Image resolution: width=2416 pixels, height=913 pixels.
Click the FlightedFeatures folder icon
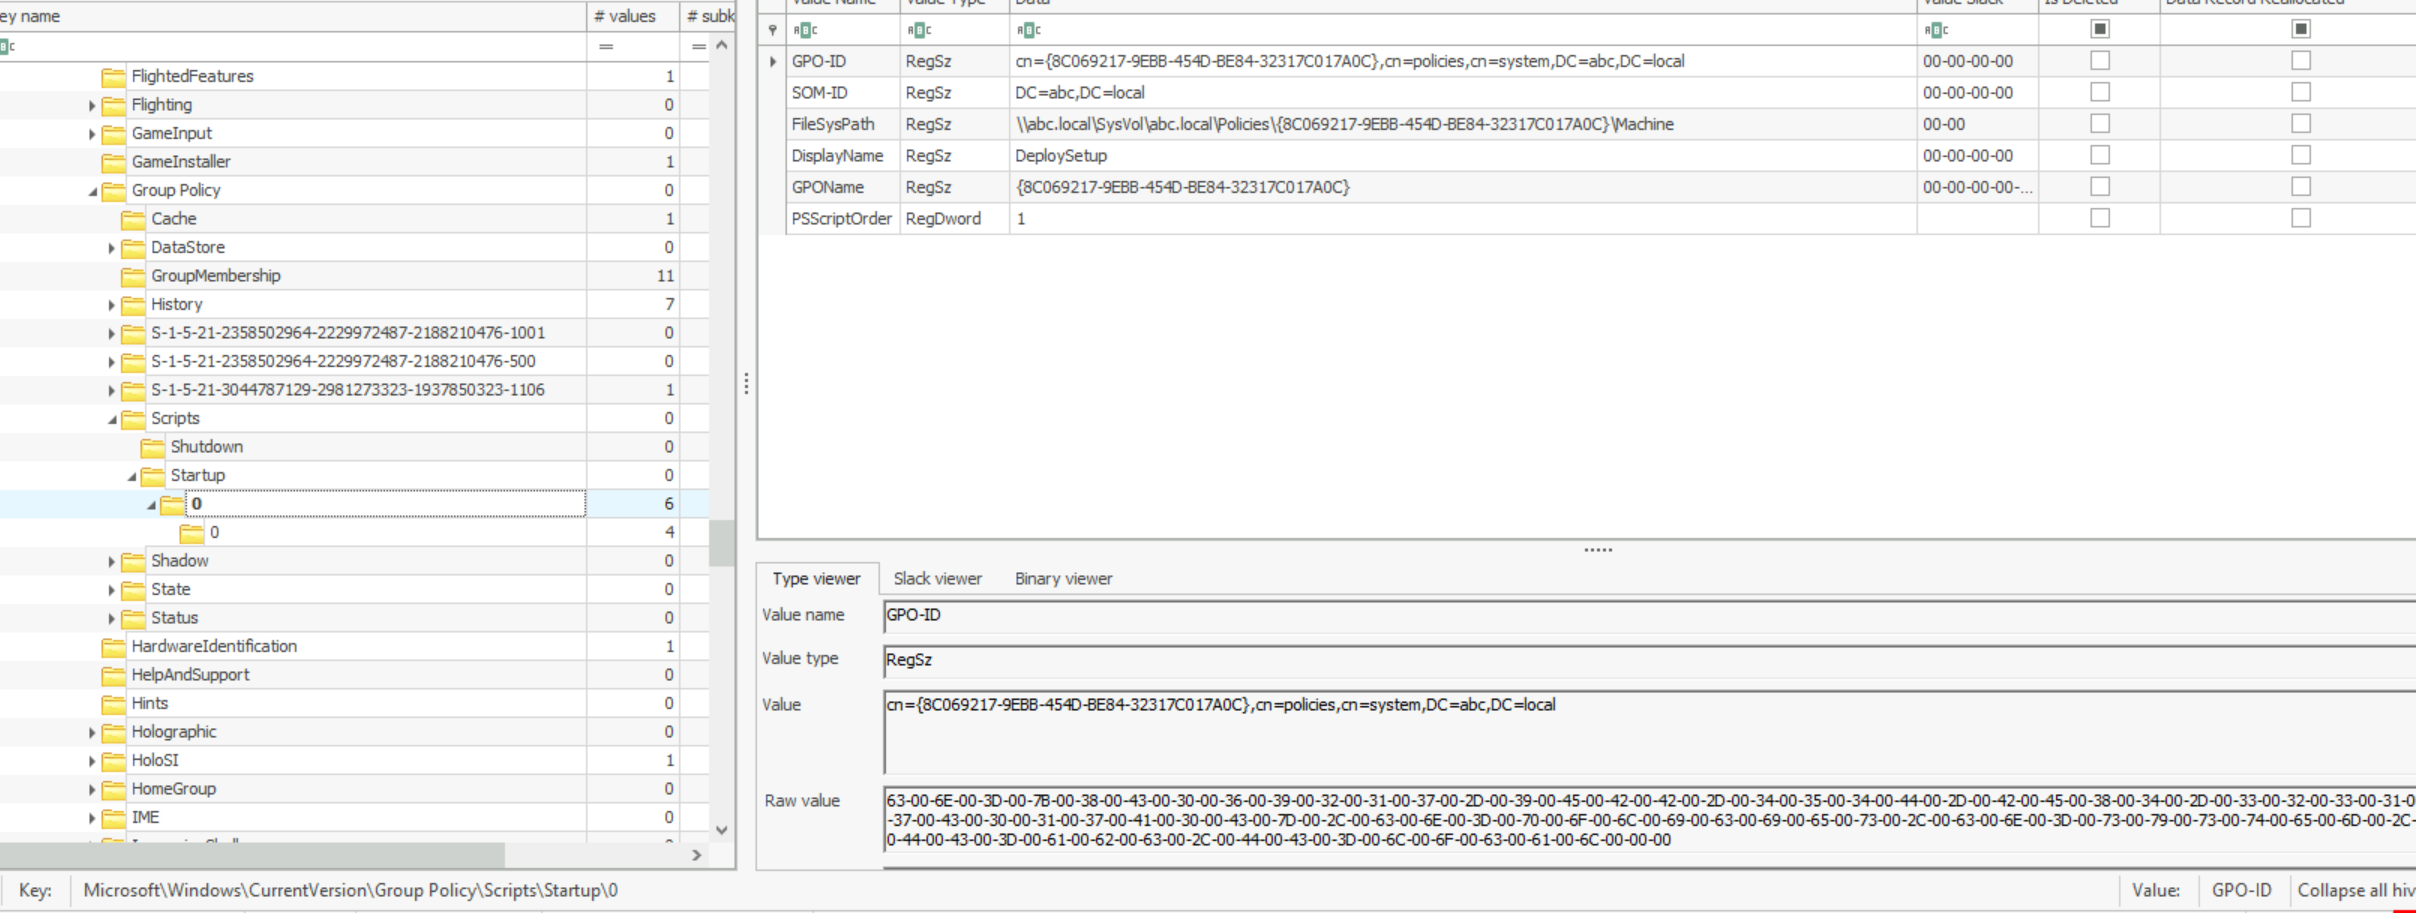pos(114,77)
